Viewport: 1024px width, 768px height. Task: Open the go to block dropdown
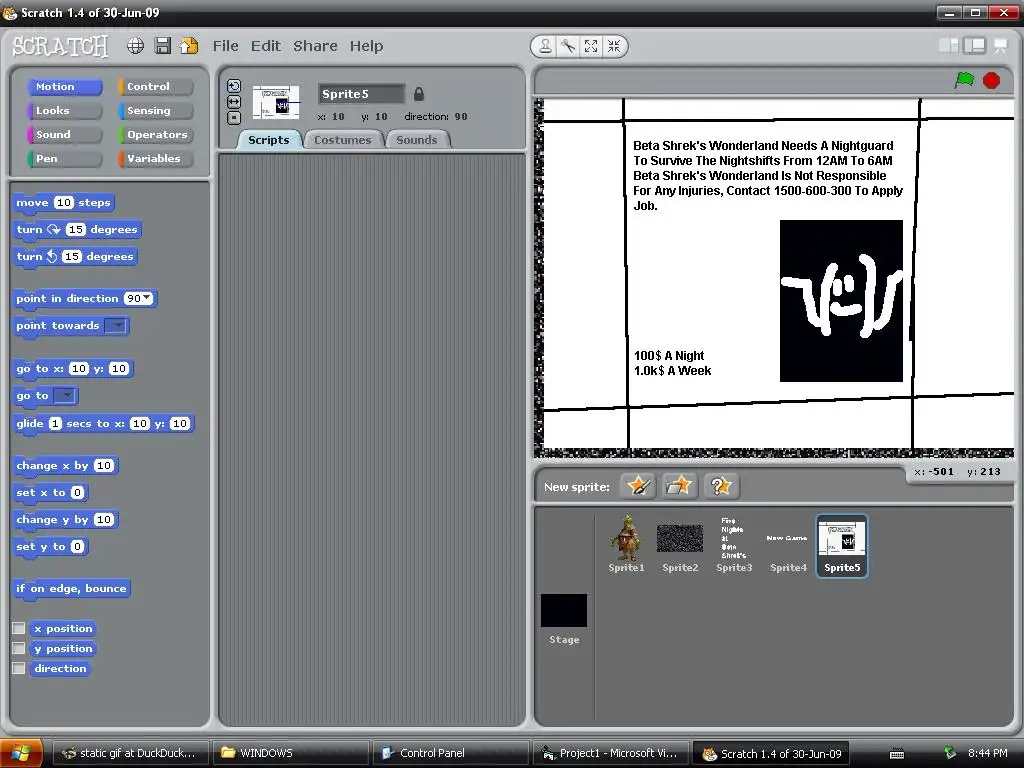coord(64,396)
